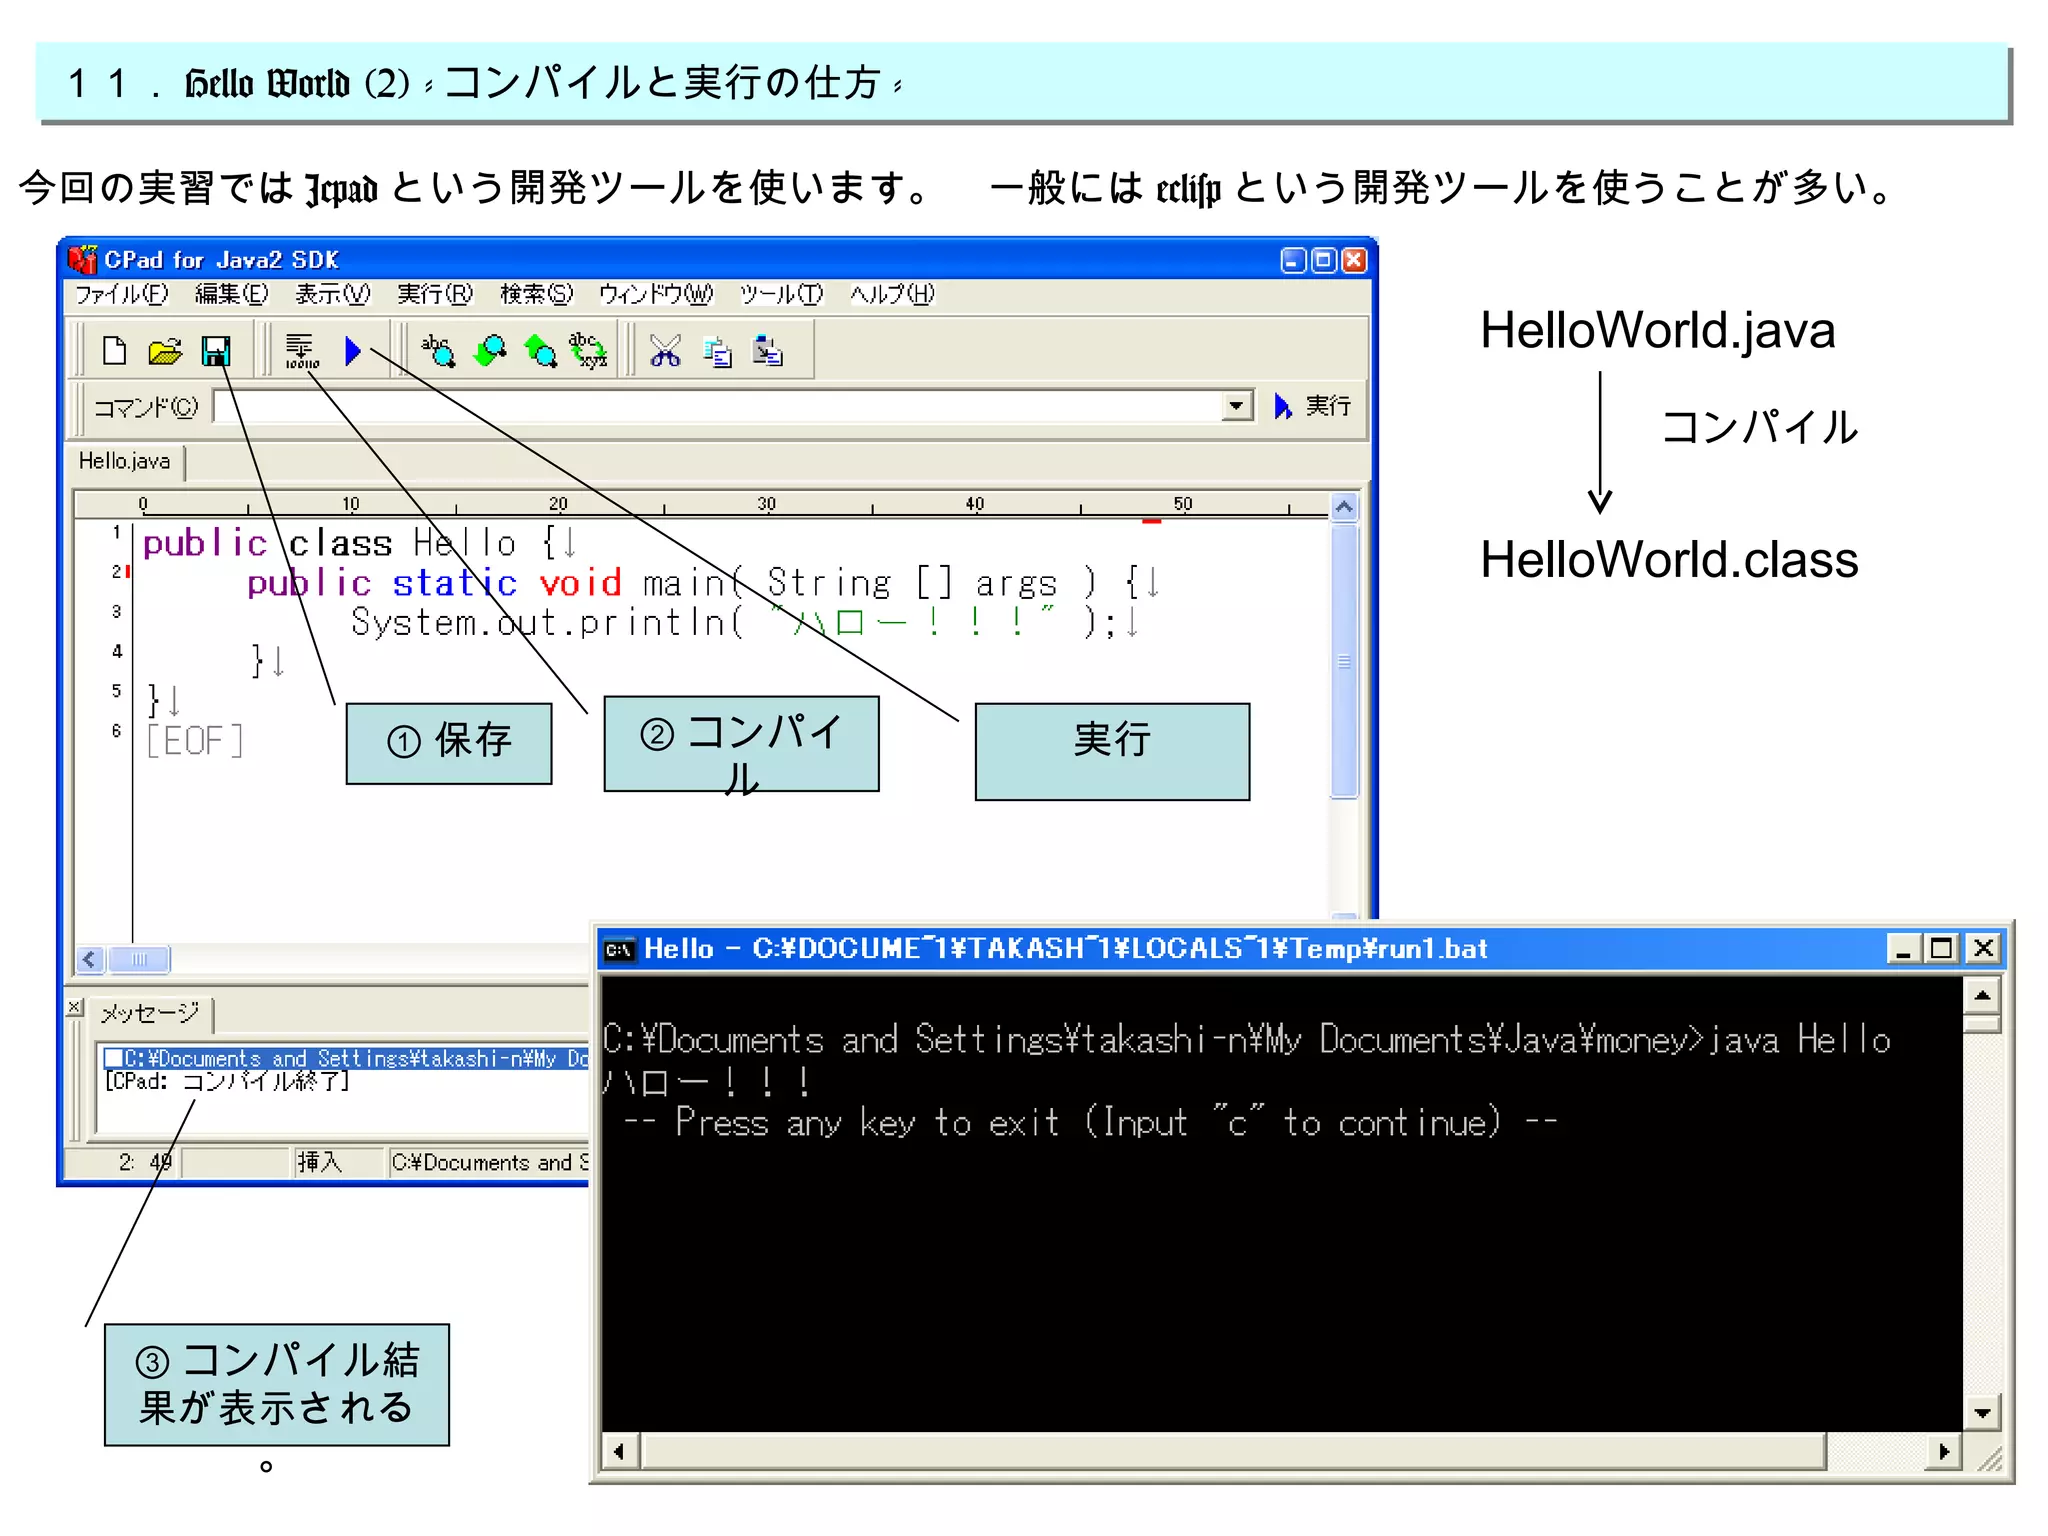
Task: Click the '[CPad: コンパイル終了]' message line
Action: tap(227, 1082)
